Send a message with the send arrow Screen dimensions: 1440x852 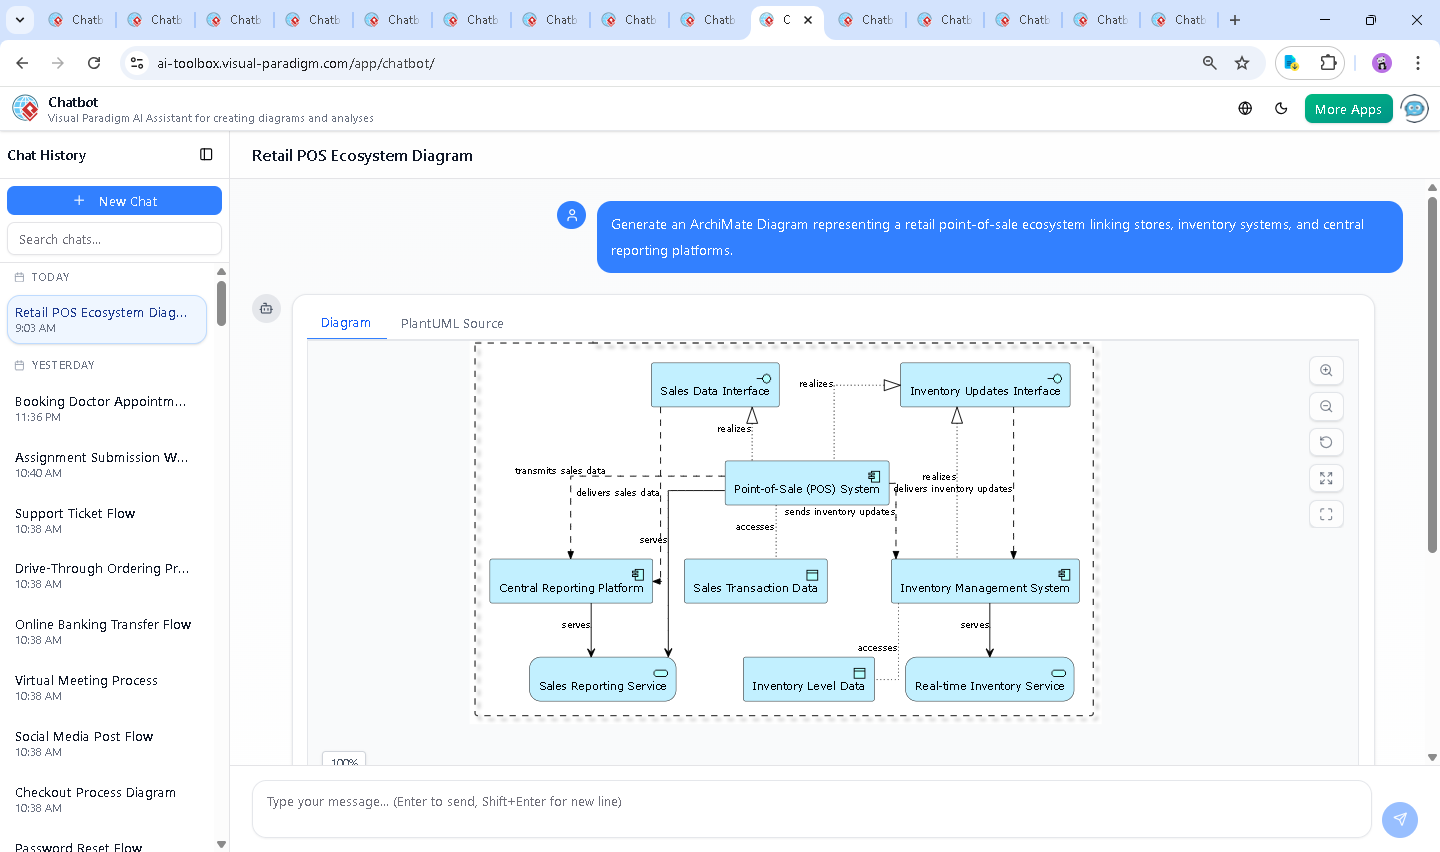coord(1399,819)
